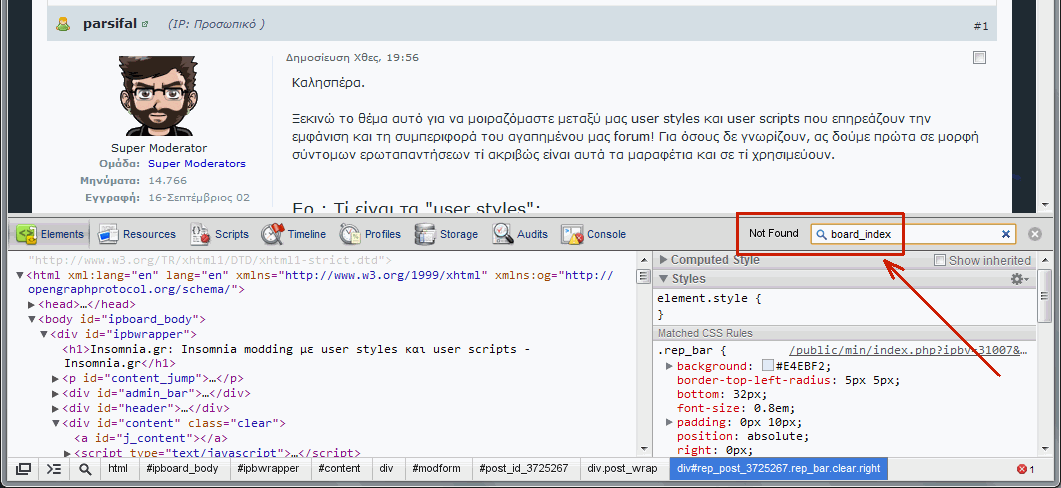Collapse the div content node
Screen dimensions: 1061x488
tap(56, 423)
